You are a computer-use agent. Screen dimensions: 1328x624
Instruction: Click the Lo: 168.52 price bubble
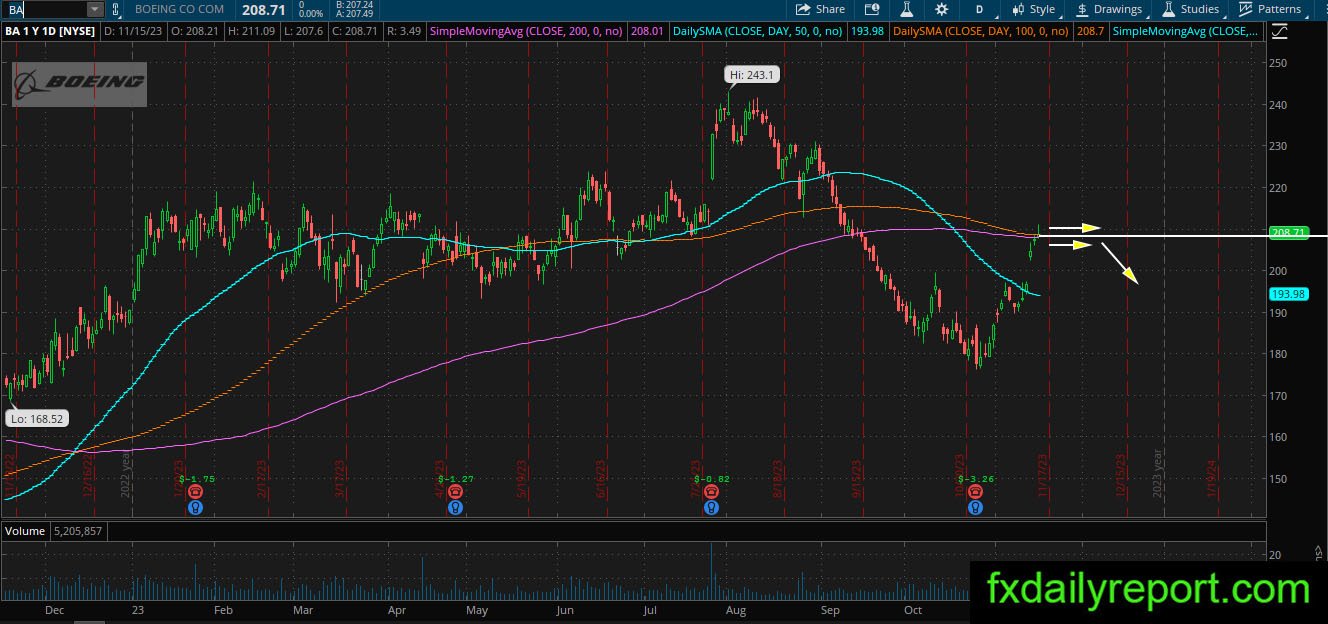[x=38, y=419]
